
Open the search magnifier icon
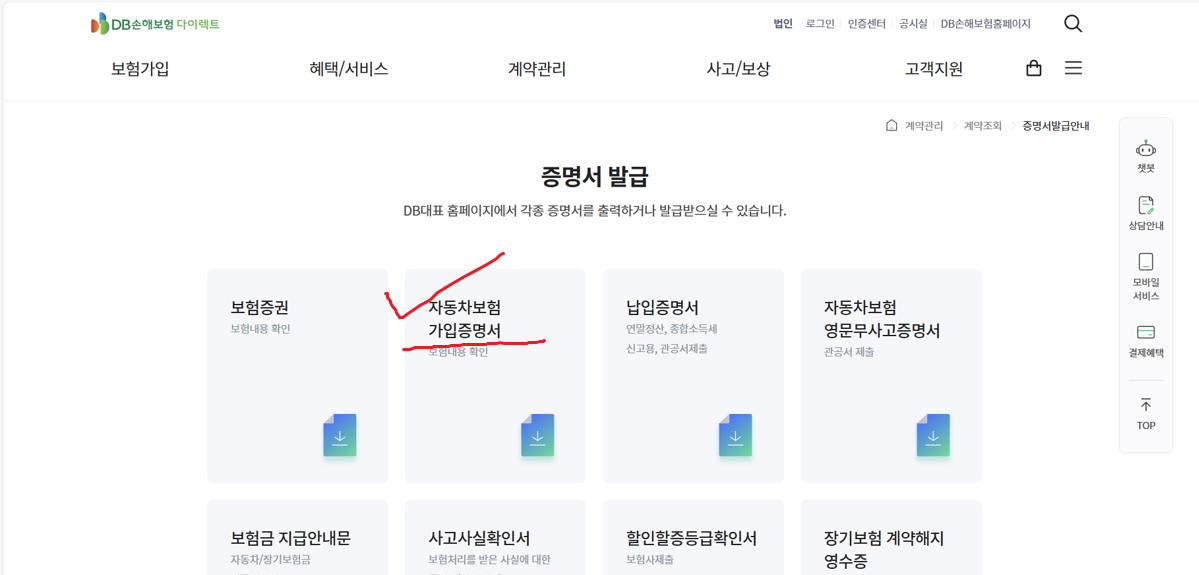click(1073, 24)
